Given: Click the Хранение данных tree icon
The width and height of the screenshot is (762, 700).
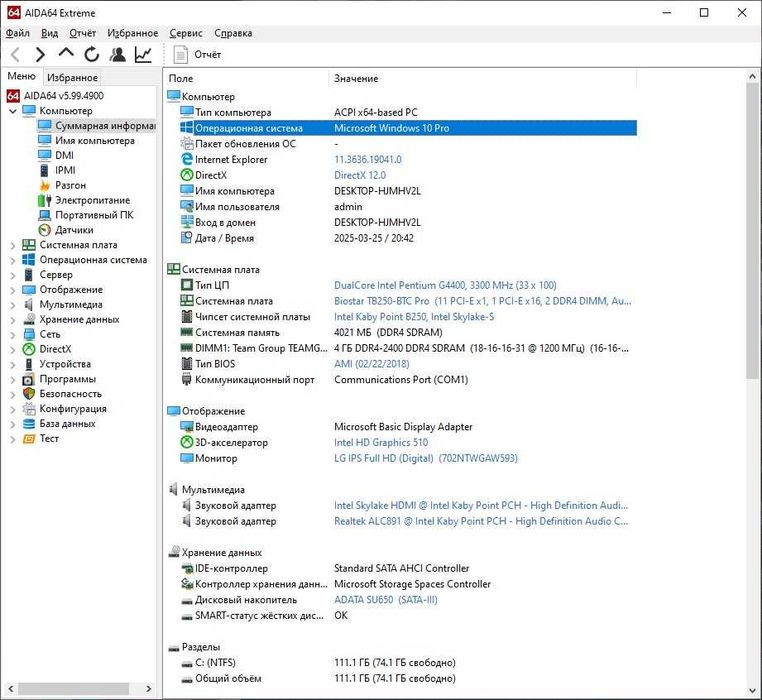Looking at the screenshot, I should [x=29, y=319].
